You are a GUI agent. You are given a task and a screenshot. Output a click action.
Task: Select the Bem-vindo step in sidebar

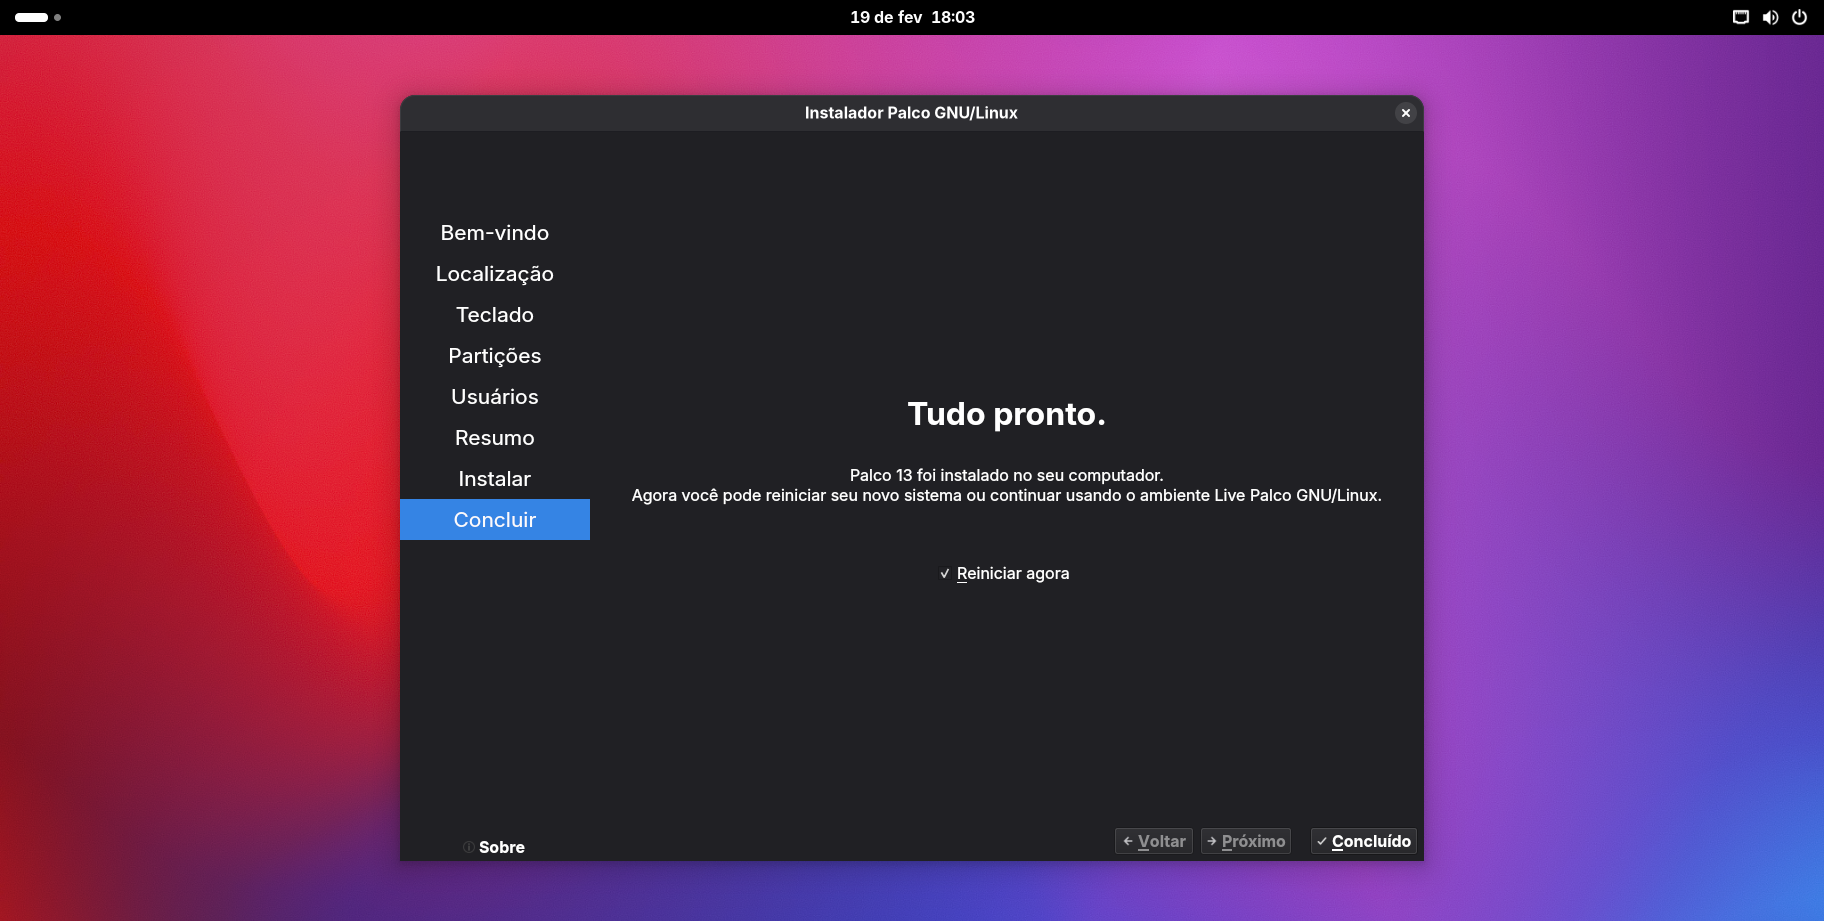(494, 233)
